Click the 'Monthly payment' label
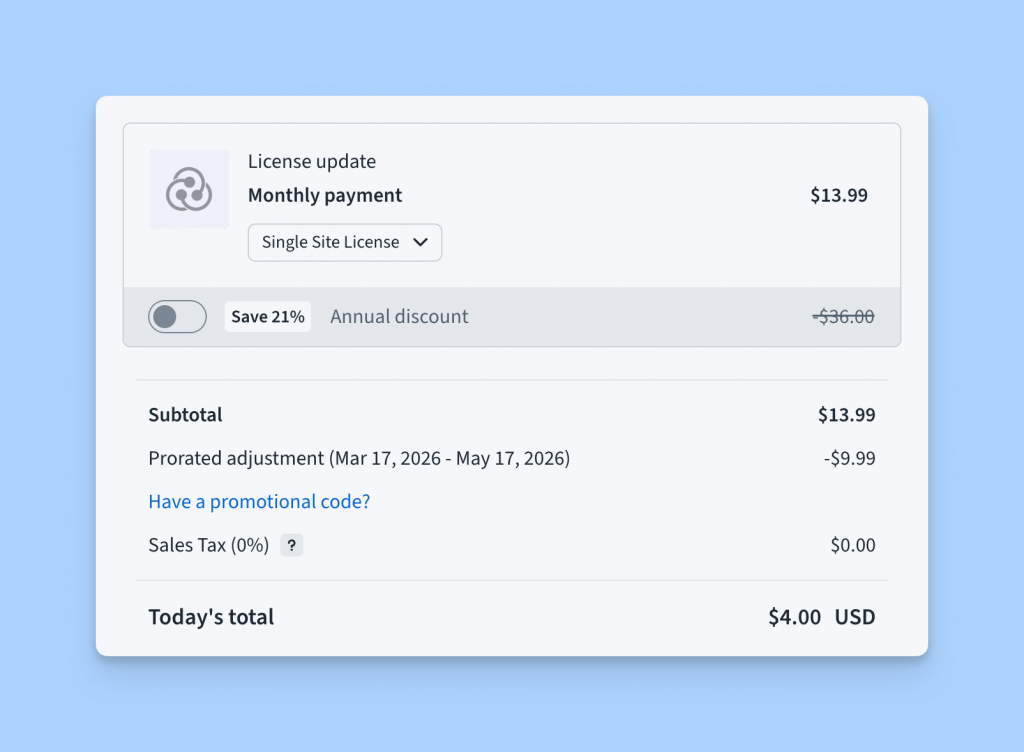This screenshot has height=752, width=1024. (324, 195)
